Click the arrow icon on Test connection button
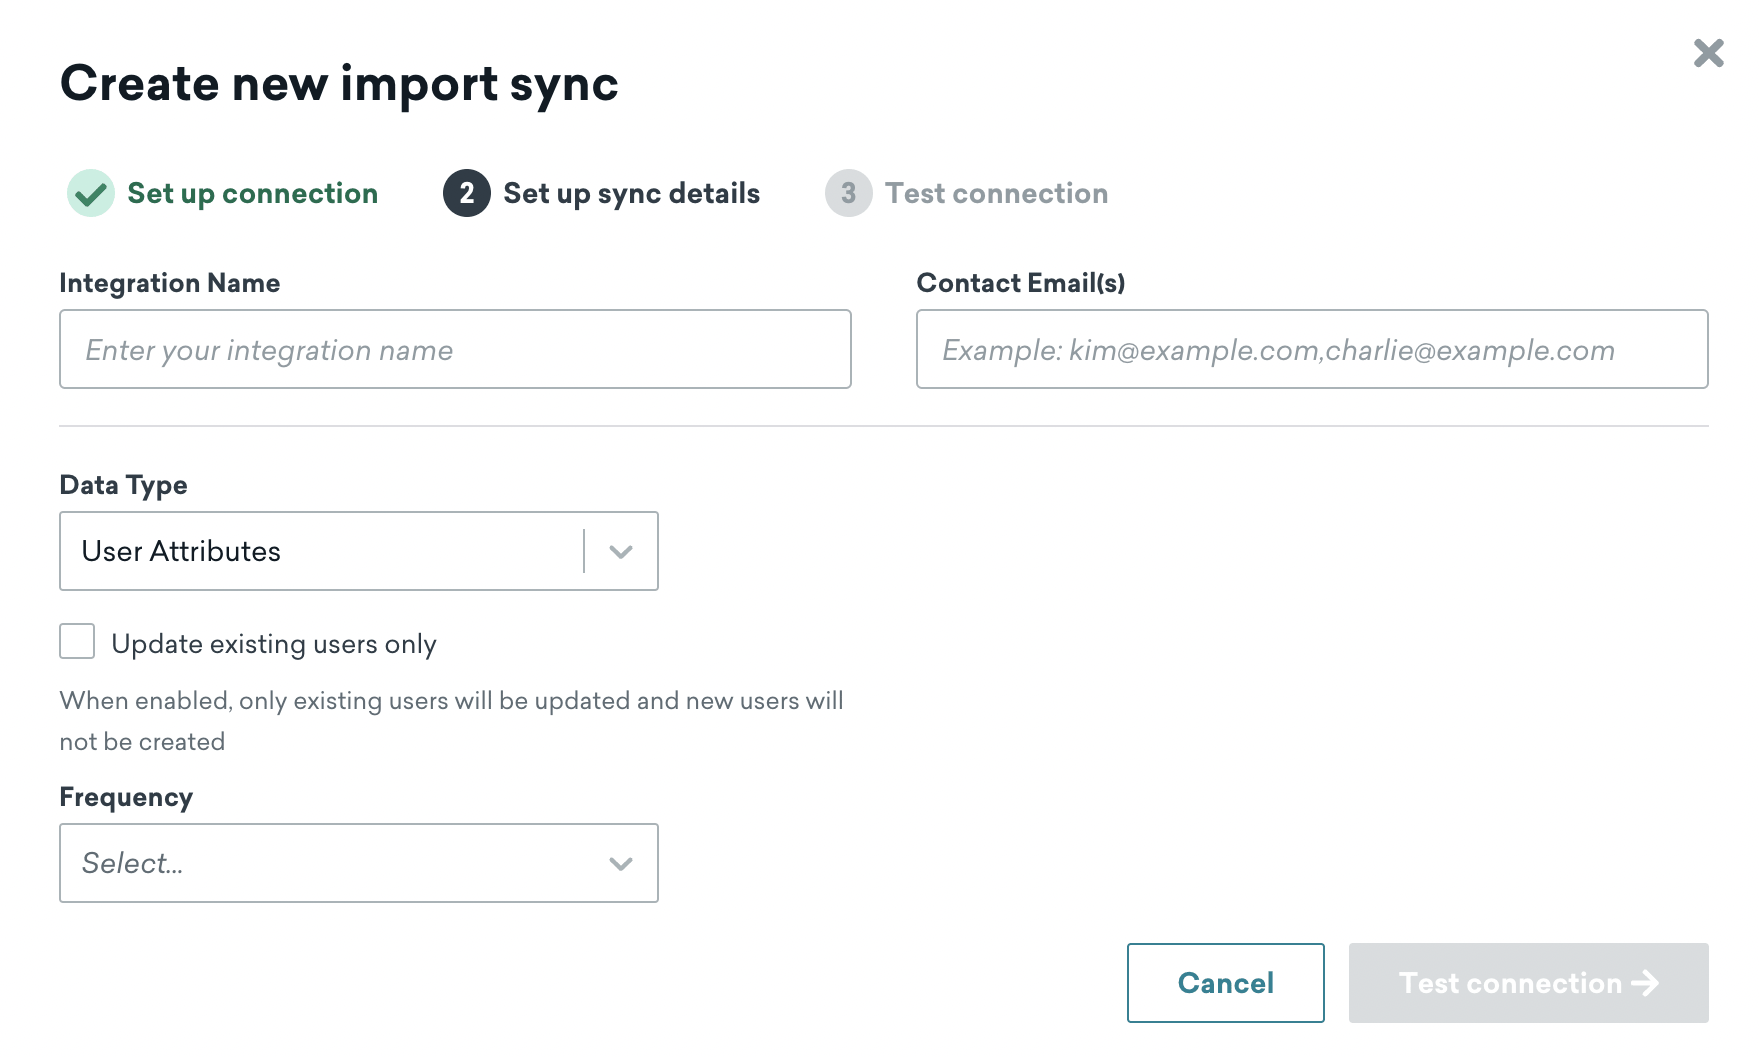 coord(1645,983)
